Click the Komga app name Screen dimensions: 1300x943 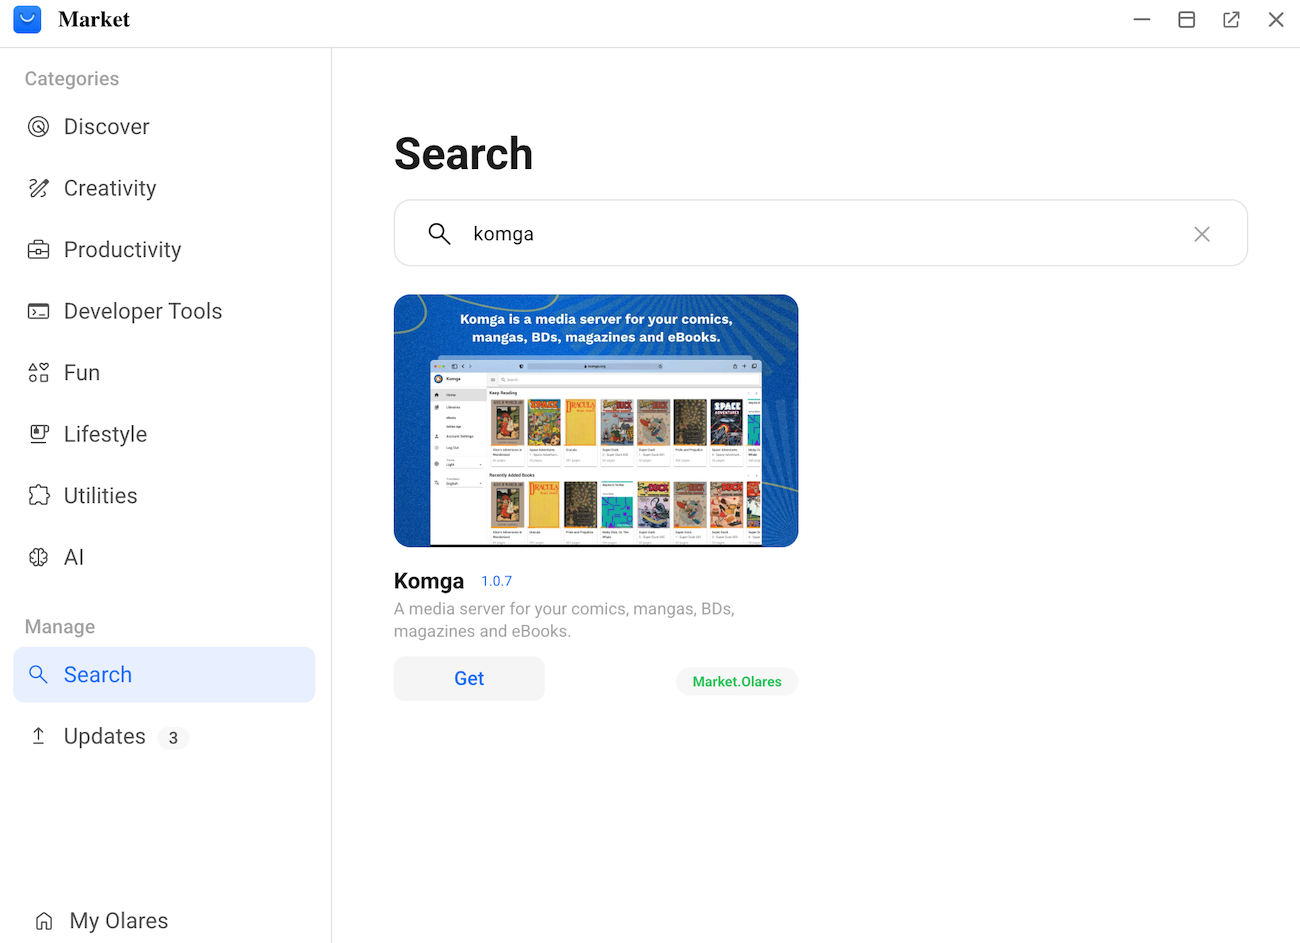pyautogui.click(x=428, y=580)
